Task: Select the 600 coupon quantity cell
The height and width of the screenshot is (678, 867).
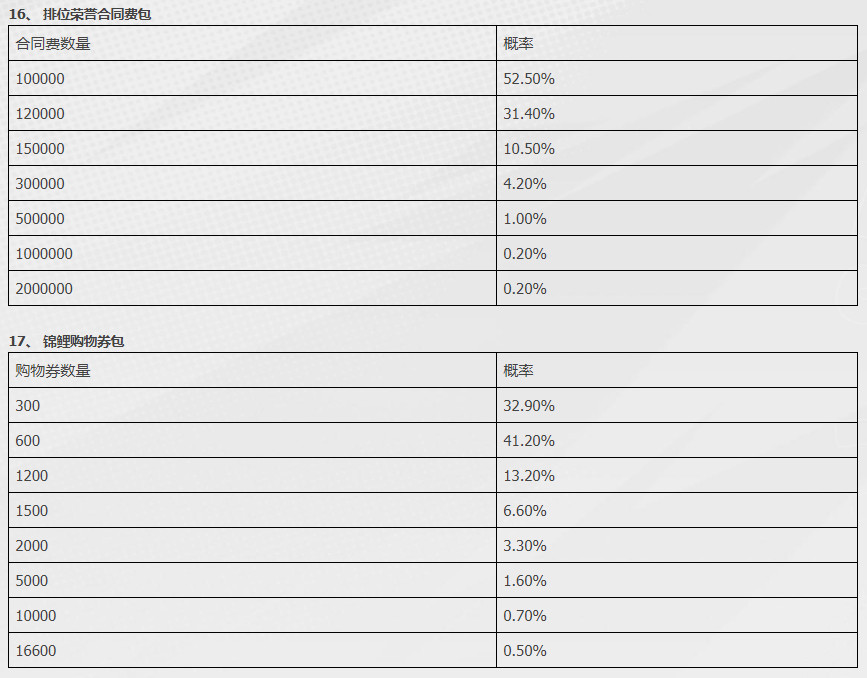Action: click(252, 440)
